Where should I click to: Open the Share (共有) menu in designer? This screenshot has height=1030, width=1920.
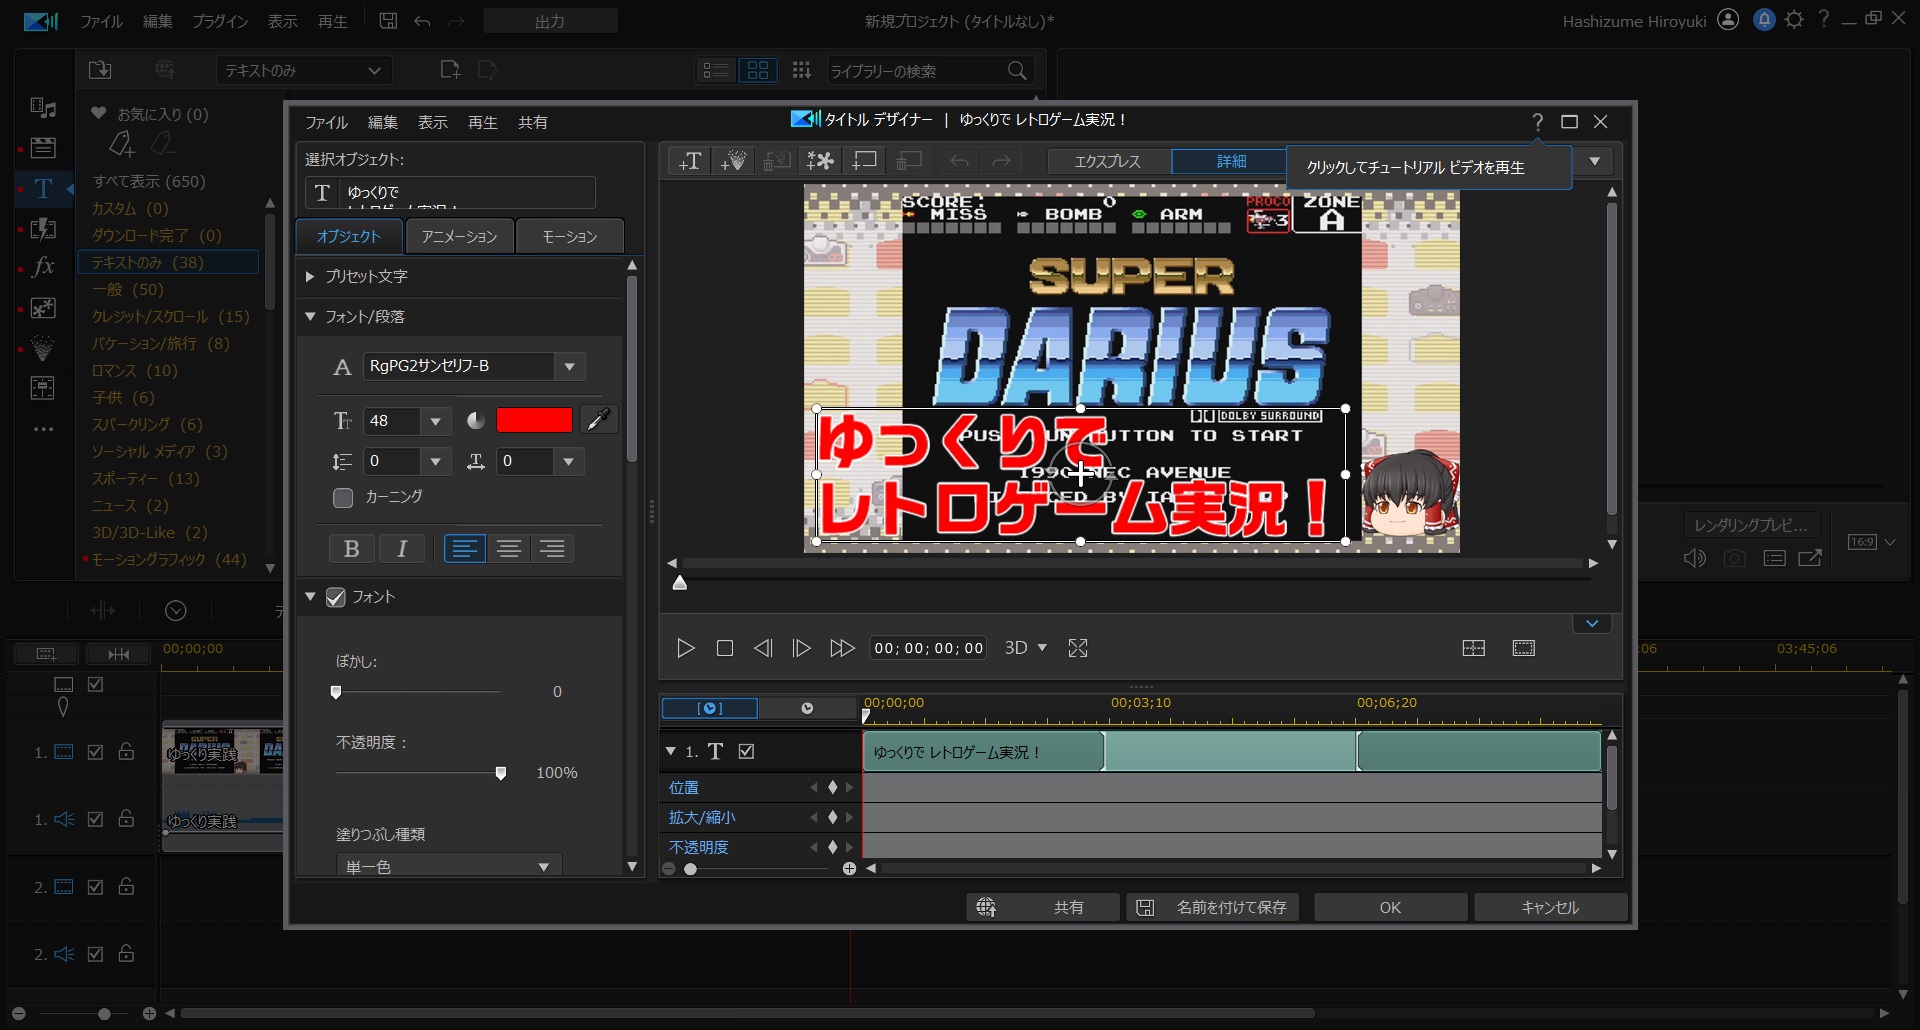tap(532, 122)
